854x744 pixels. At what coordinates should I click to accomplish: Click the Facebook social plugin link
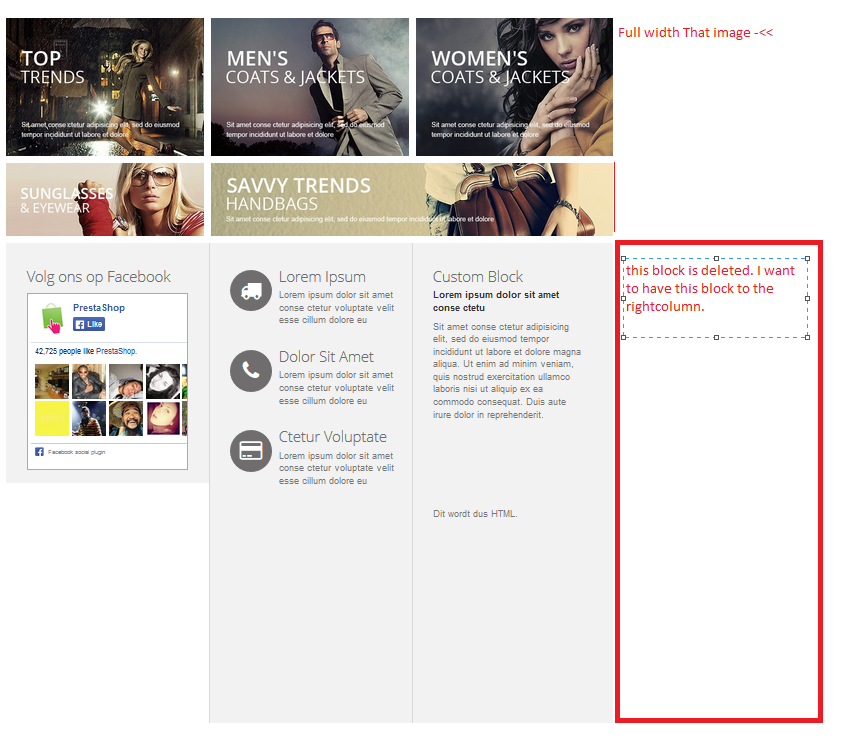click(x=76, y=452)
